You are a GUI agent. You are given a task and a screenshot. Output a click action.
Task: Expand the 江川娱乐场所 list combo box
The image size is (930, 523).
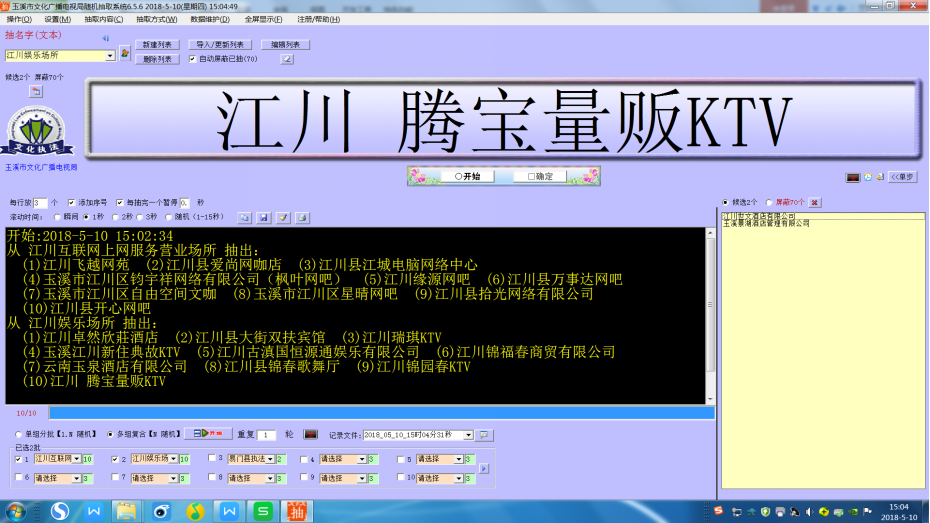tap(110, 55)
